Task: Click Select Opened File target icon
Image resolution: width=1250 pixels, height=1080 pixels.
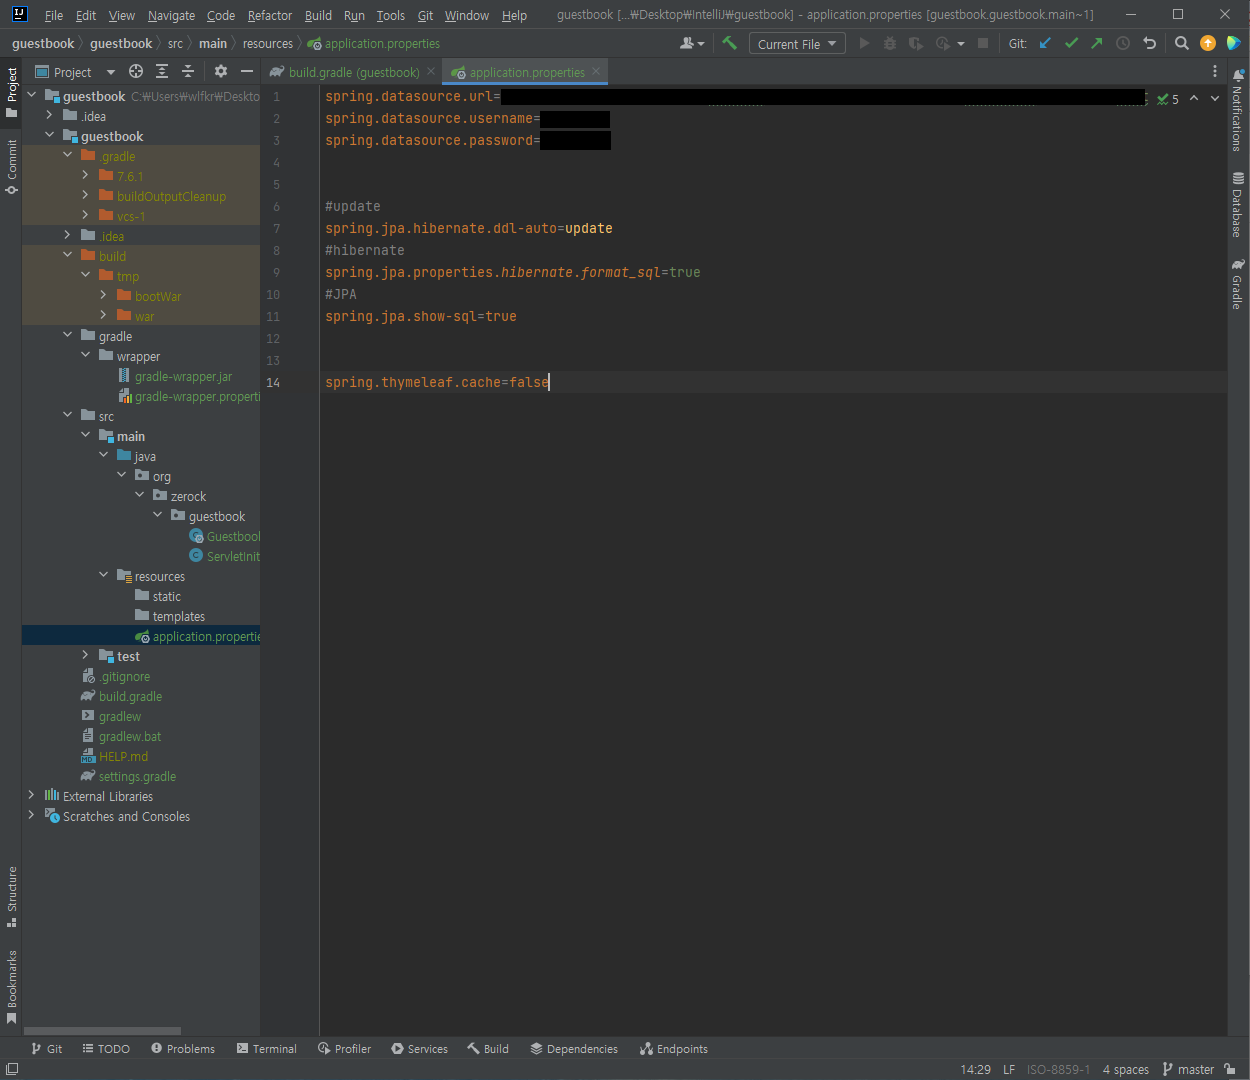Action: pos(136,71)
